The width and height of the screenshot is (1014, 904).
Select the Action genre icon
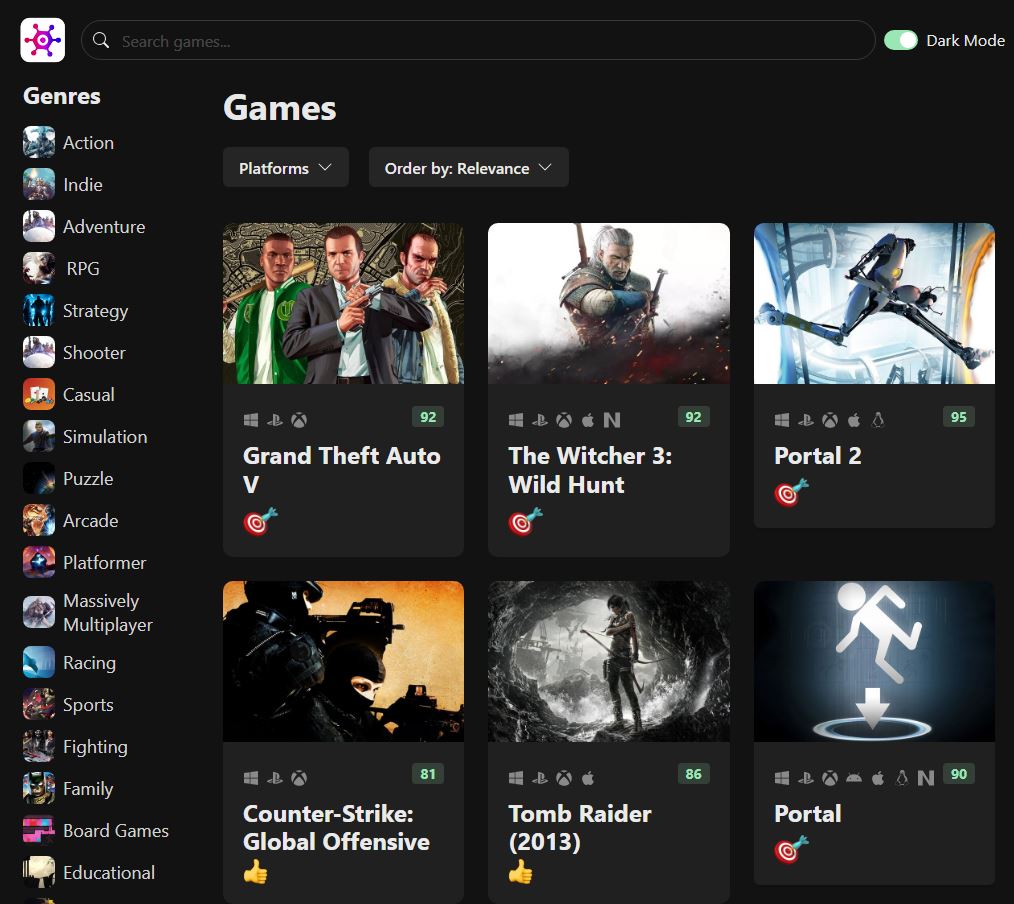[39, 142]
